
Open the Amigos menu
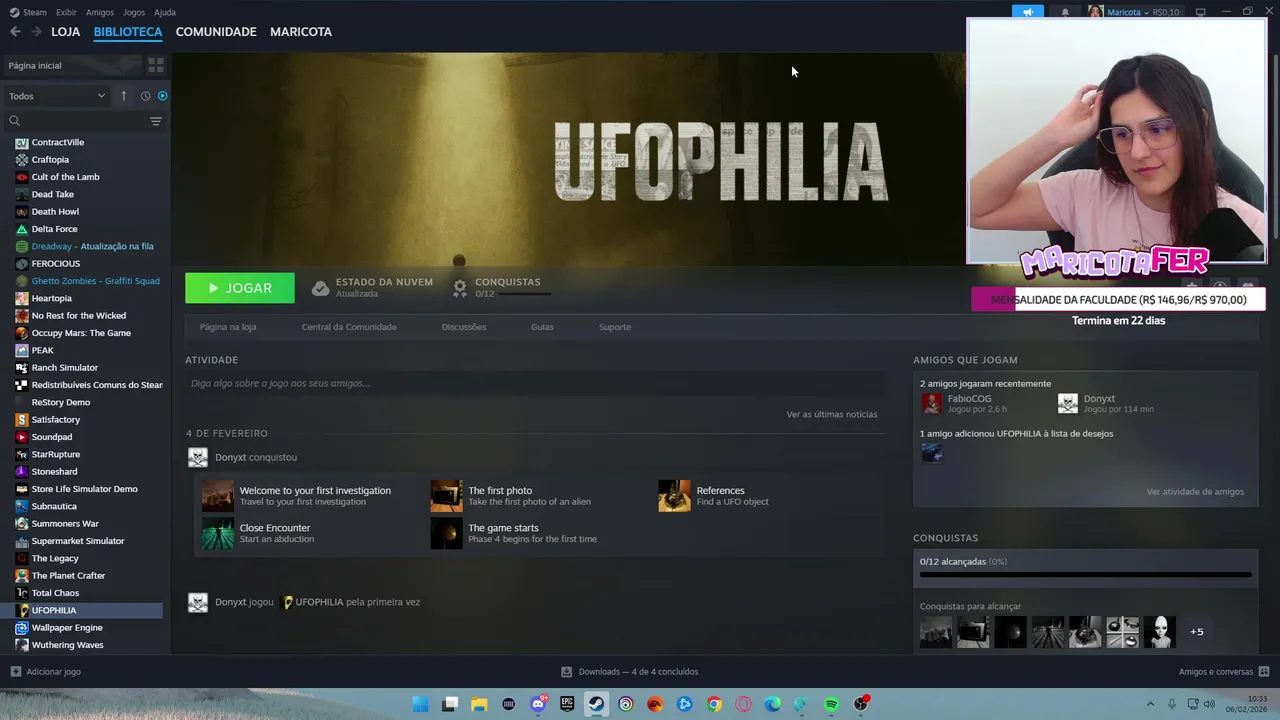tap(100, 12)
